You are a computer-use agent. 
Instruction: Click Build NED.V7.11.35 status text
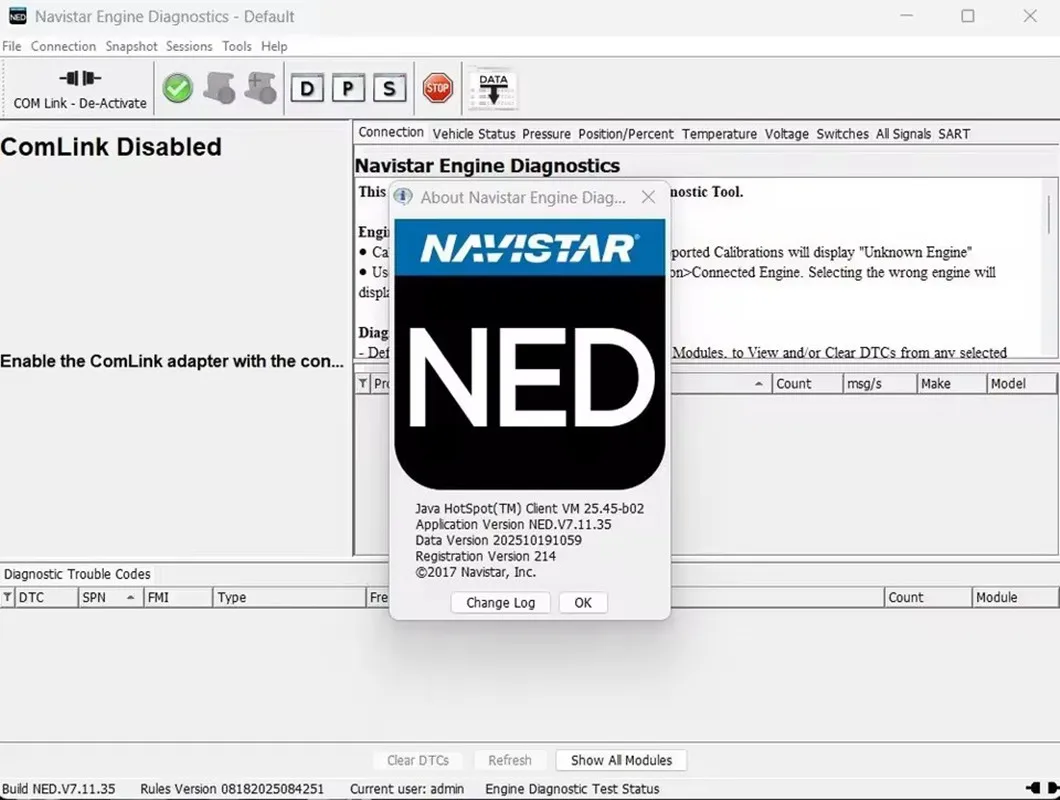pos(59,789)
